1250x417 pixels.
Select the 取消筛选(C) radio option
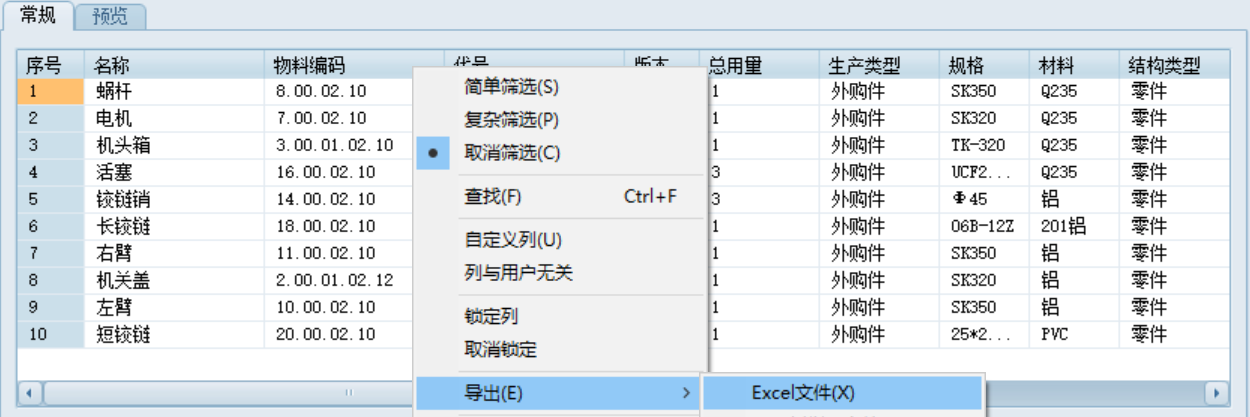[511, 153]
